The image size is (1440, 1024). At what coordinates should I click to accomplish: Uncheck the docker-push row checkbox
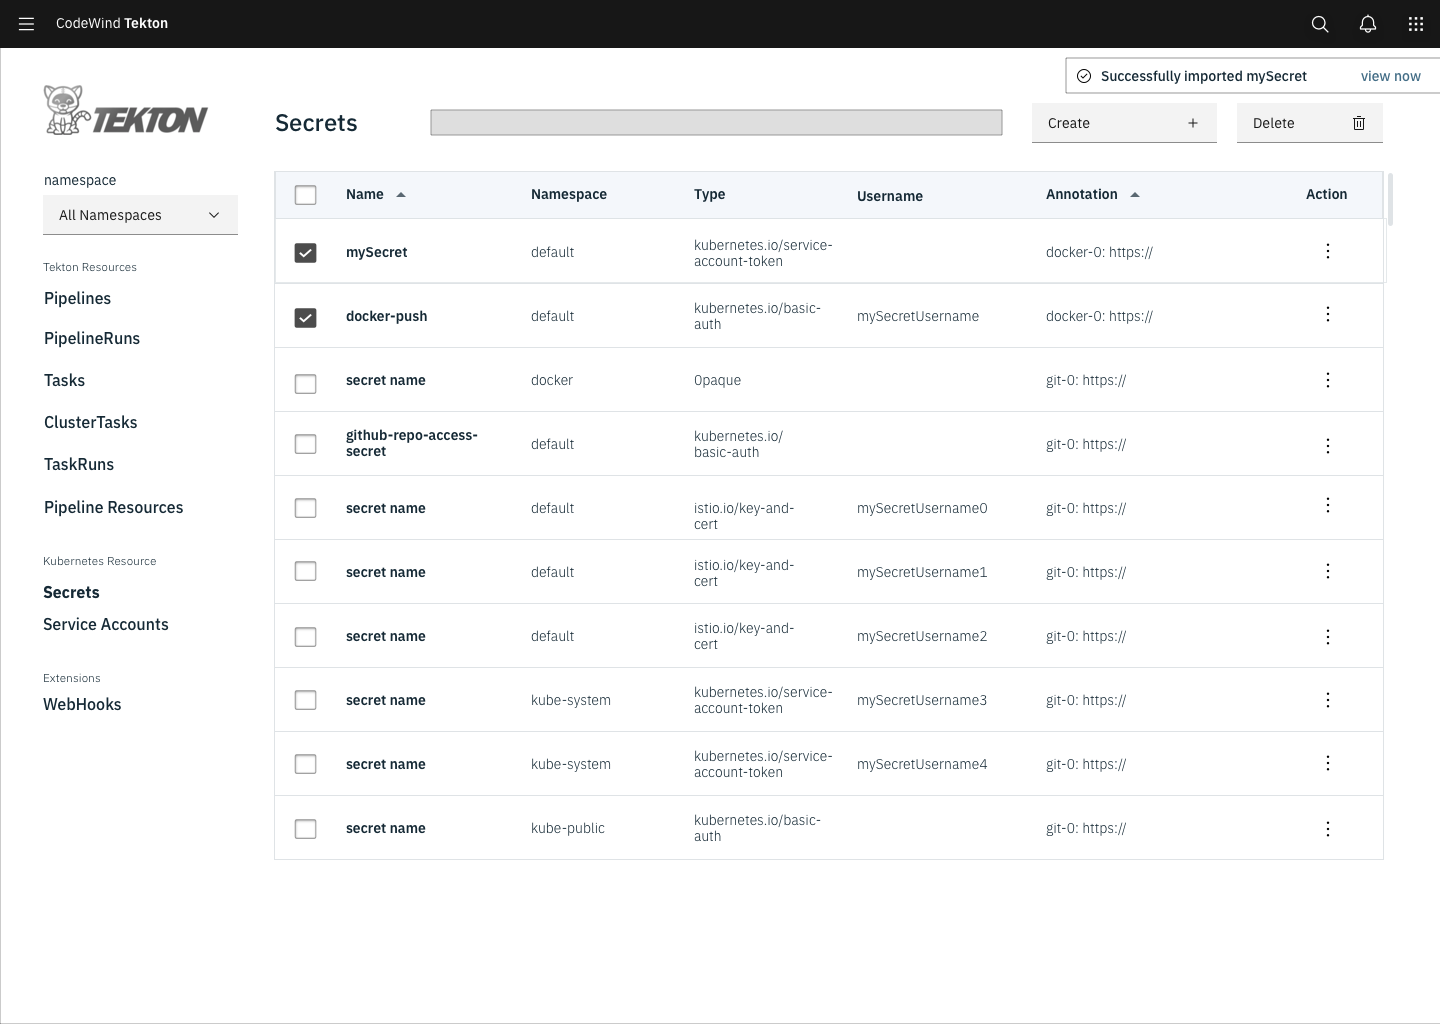tap(305, 317)
